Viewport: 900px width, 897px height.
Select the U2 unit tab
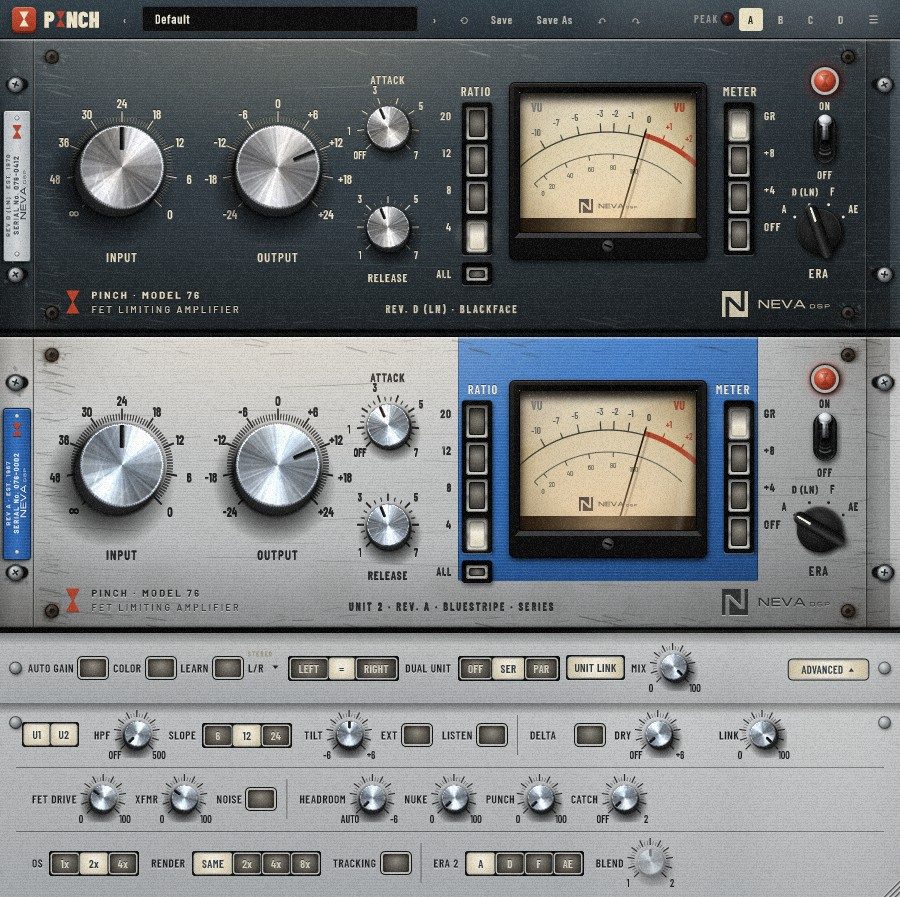(64, 735)
